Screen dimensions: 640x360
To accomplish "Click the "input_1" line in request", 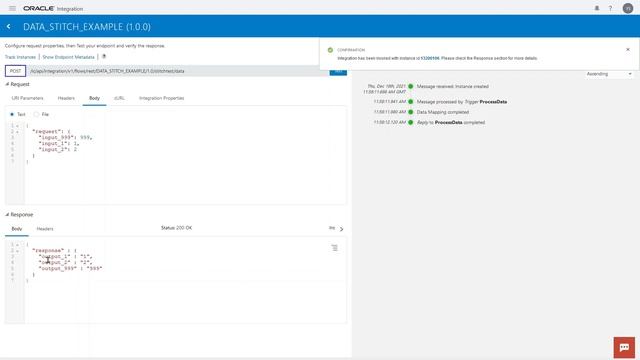I will (x=59, y=144).
